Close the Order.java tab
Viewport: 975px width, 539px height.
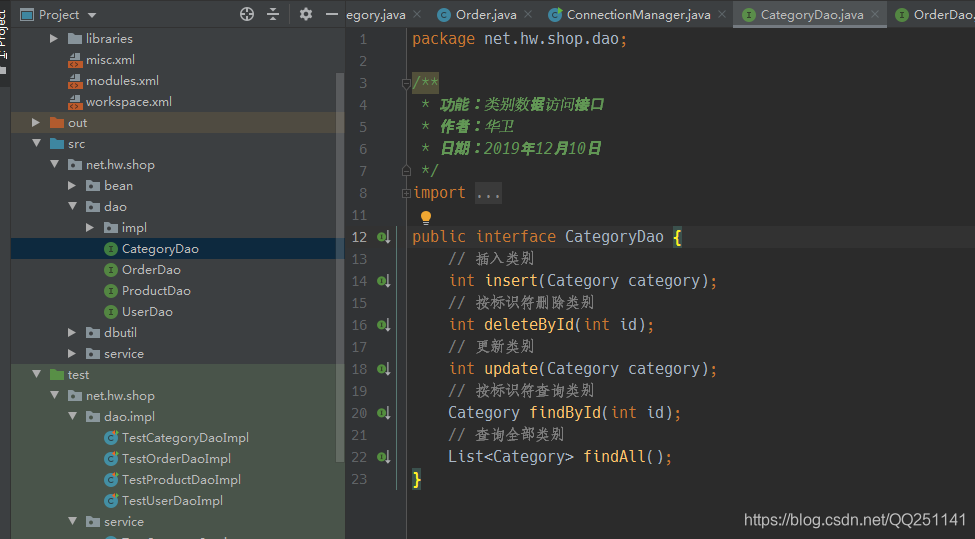coord(528,14)
